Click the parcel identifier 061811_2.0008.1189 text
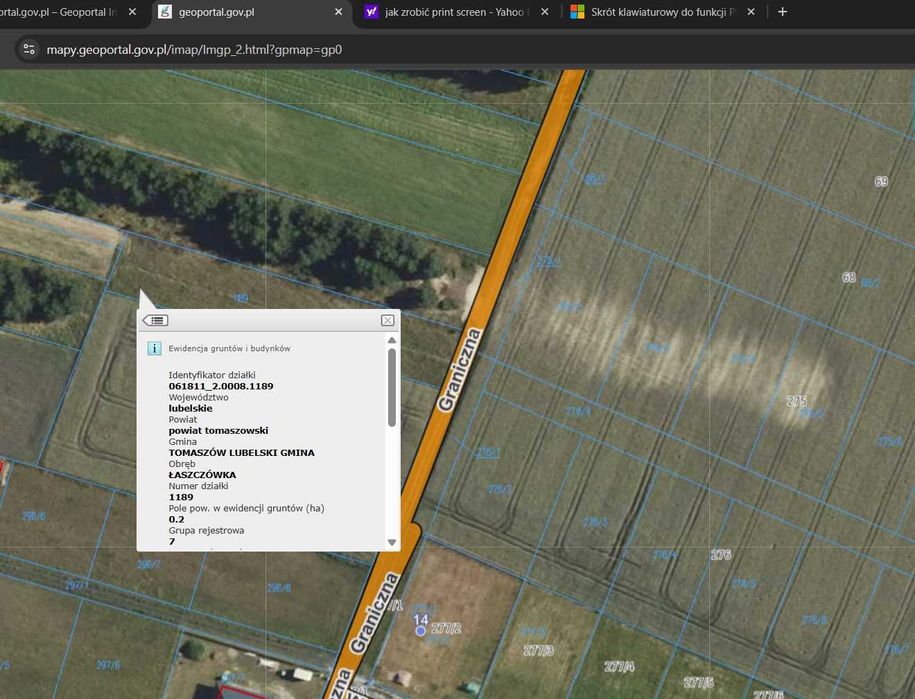915x699 pixels. coord(221,386)
